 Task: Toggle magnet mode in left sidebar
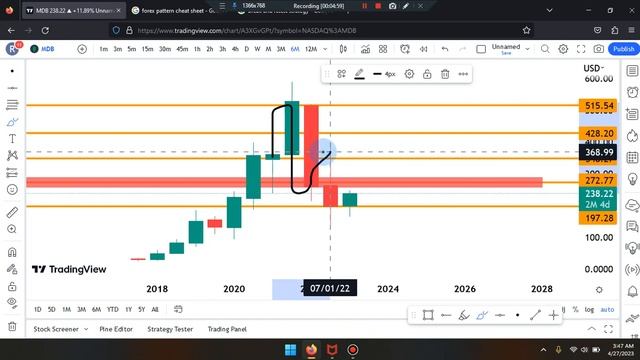tap(12, 252)
